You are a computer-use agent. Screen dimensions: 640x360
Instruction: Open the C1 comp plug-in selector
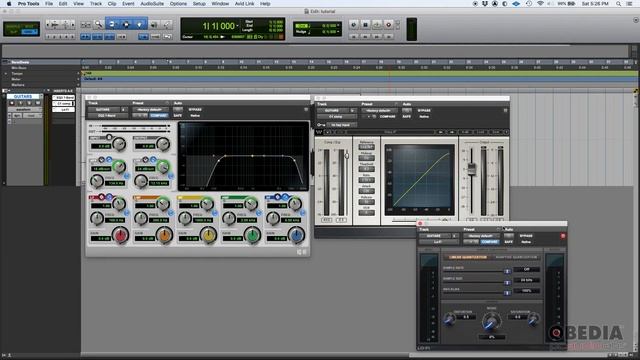point(336,117)
